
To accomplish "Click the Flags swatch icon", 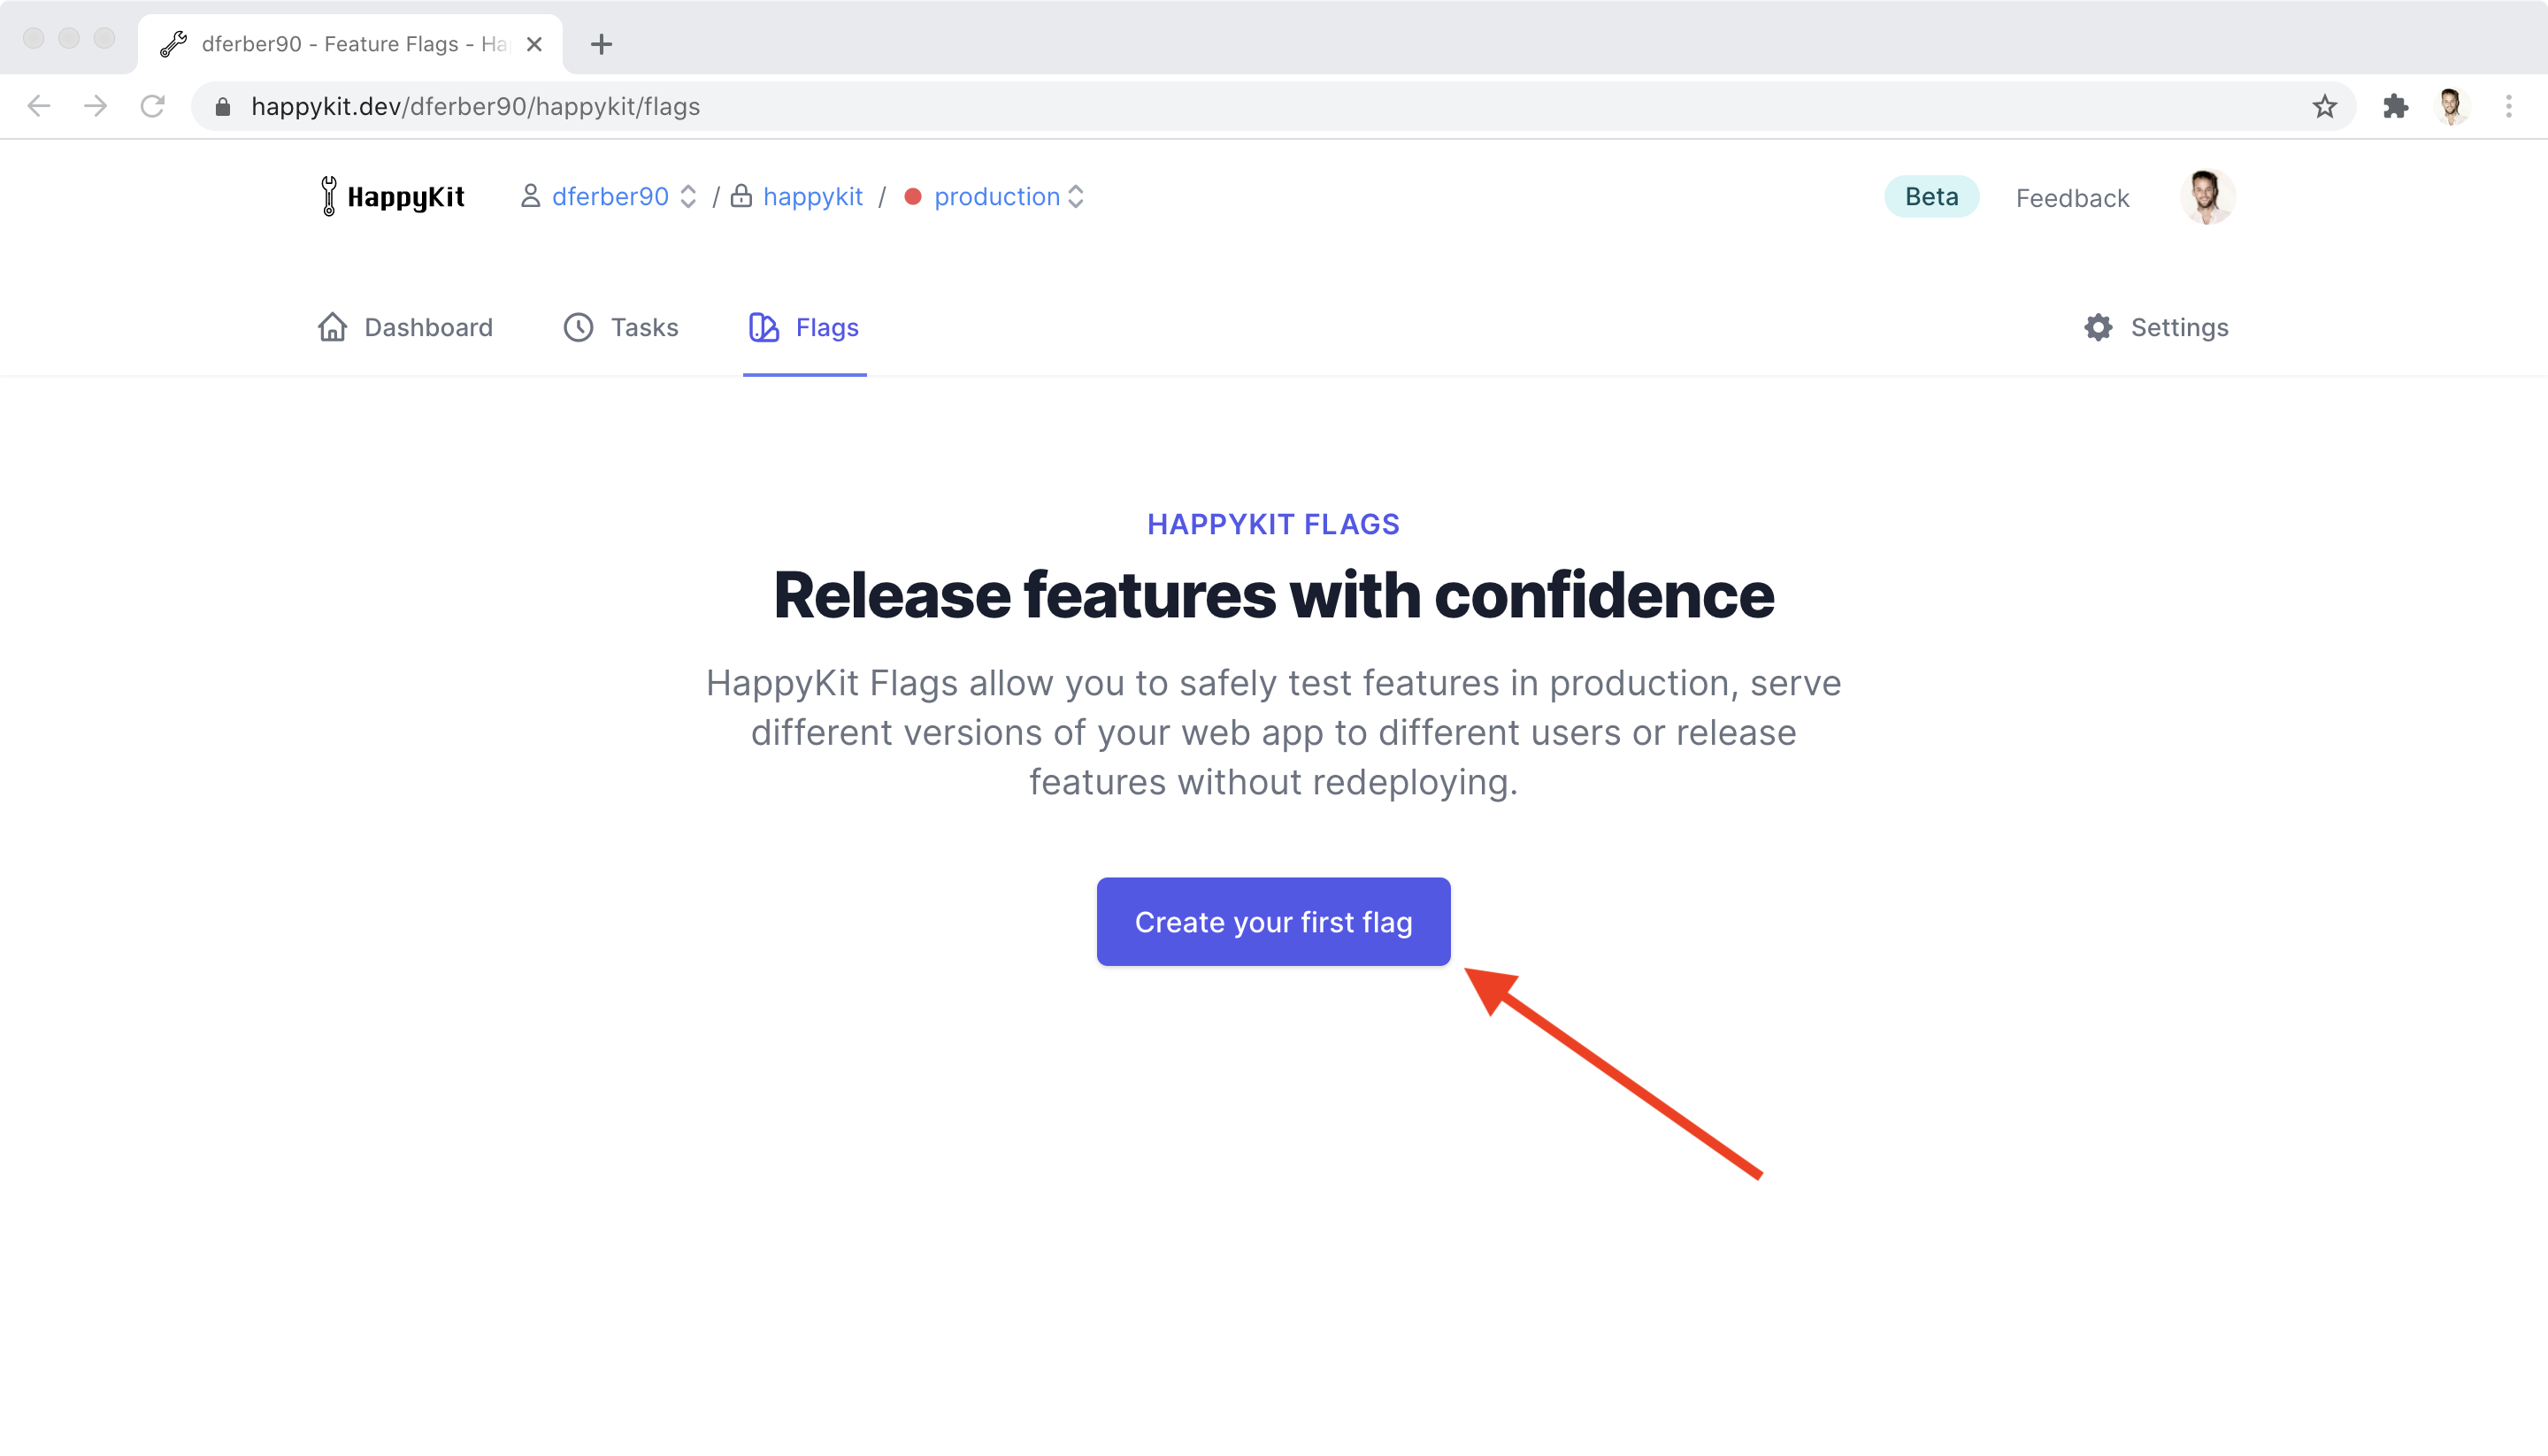I will pos(764,327).
